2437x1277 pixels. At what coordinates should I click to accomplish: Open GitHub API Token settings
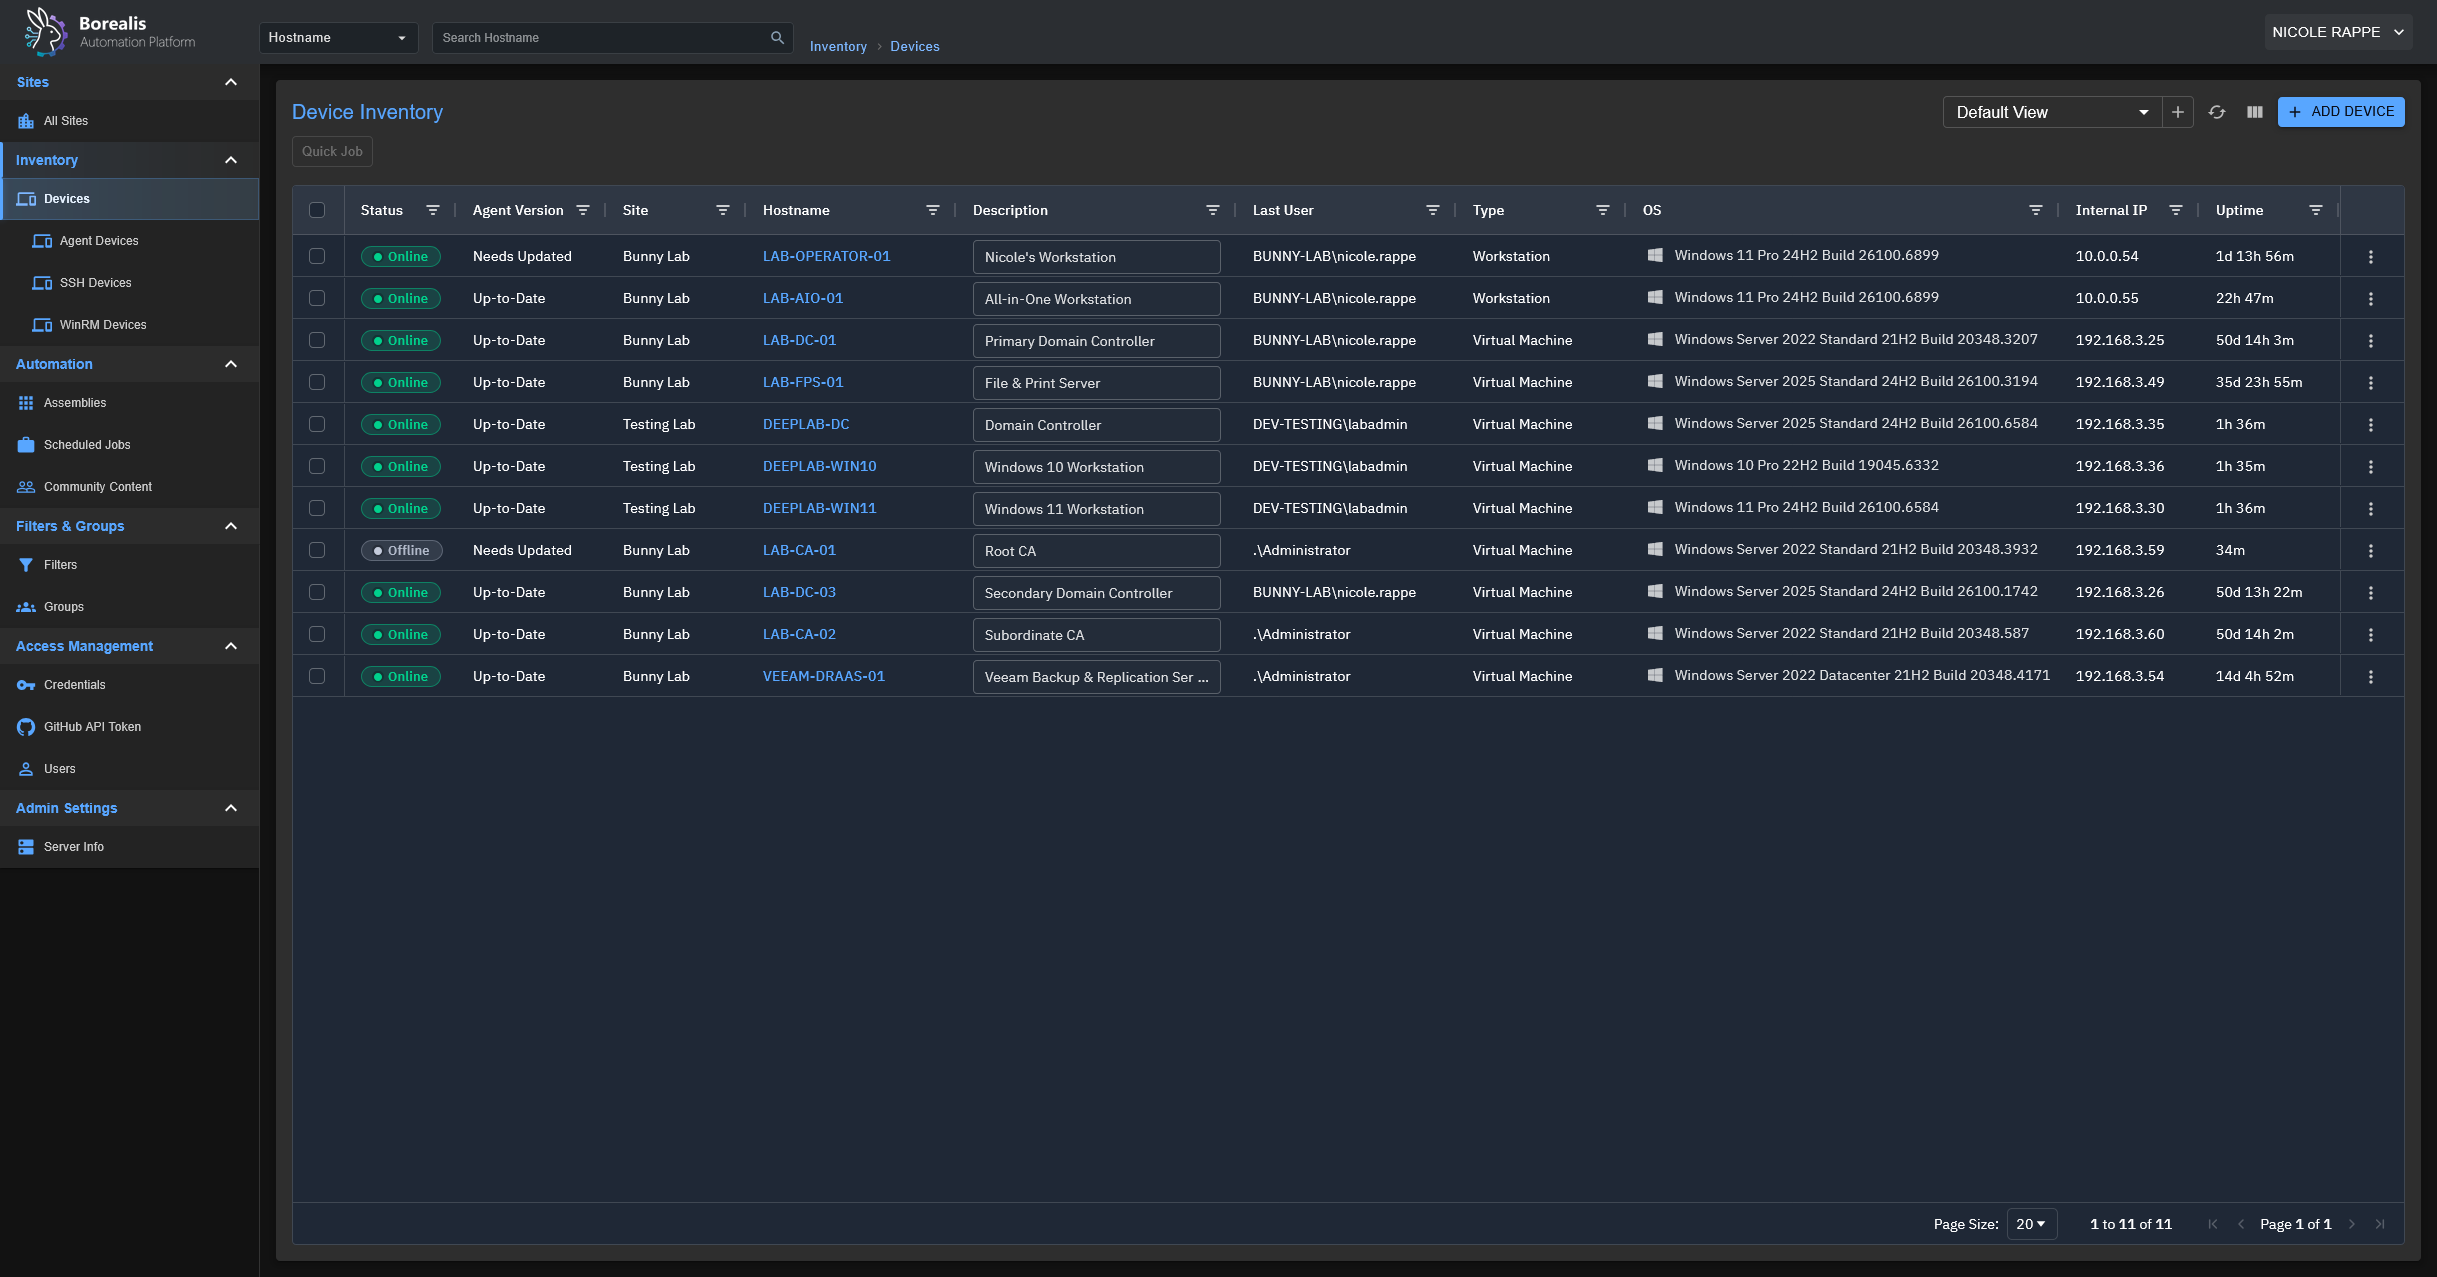pyautogui.click(x=91, y=727)
